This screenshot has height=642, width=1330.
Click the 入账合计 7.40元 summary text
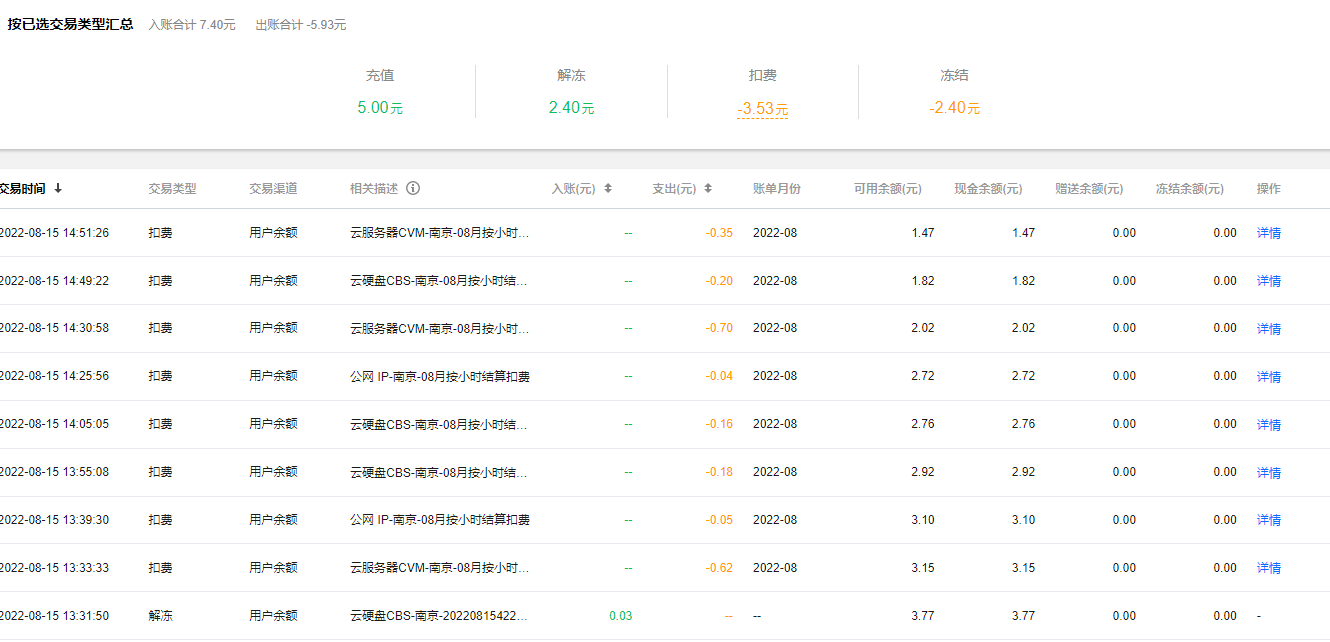point(193,24)
